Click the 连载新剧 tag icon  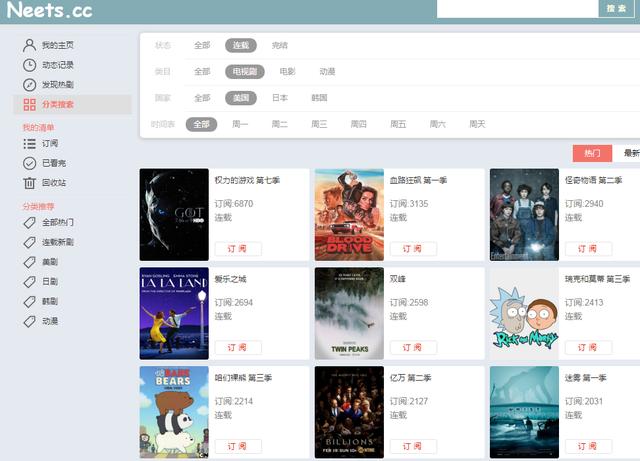29,242
